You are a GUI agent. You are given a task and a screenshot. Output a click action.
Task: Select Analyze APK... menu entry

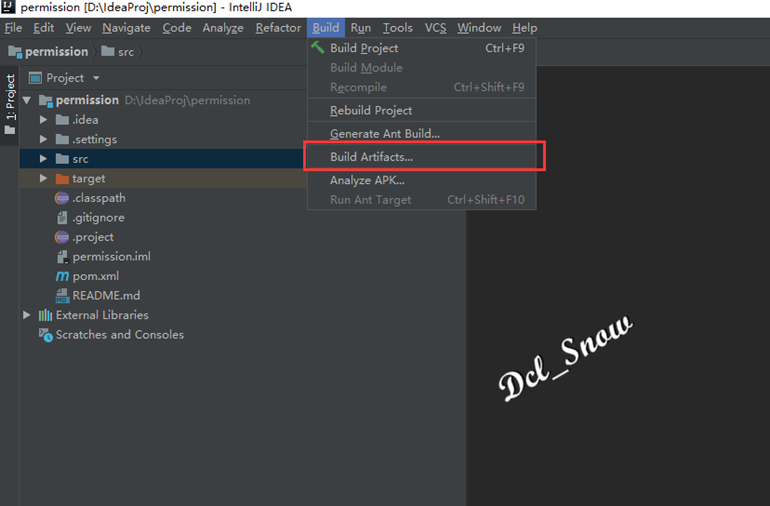coord(422,180)
